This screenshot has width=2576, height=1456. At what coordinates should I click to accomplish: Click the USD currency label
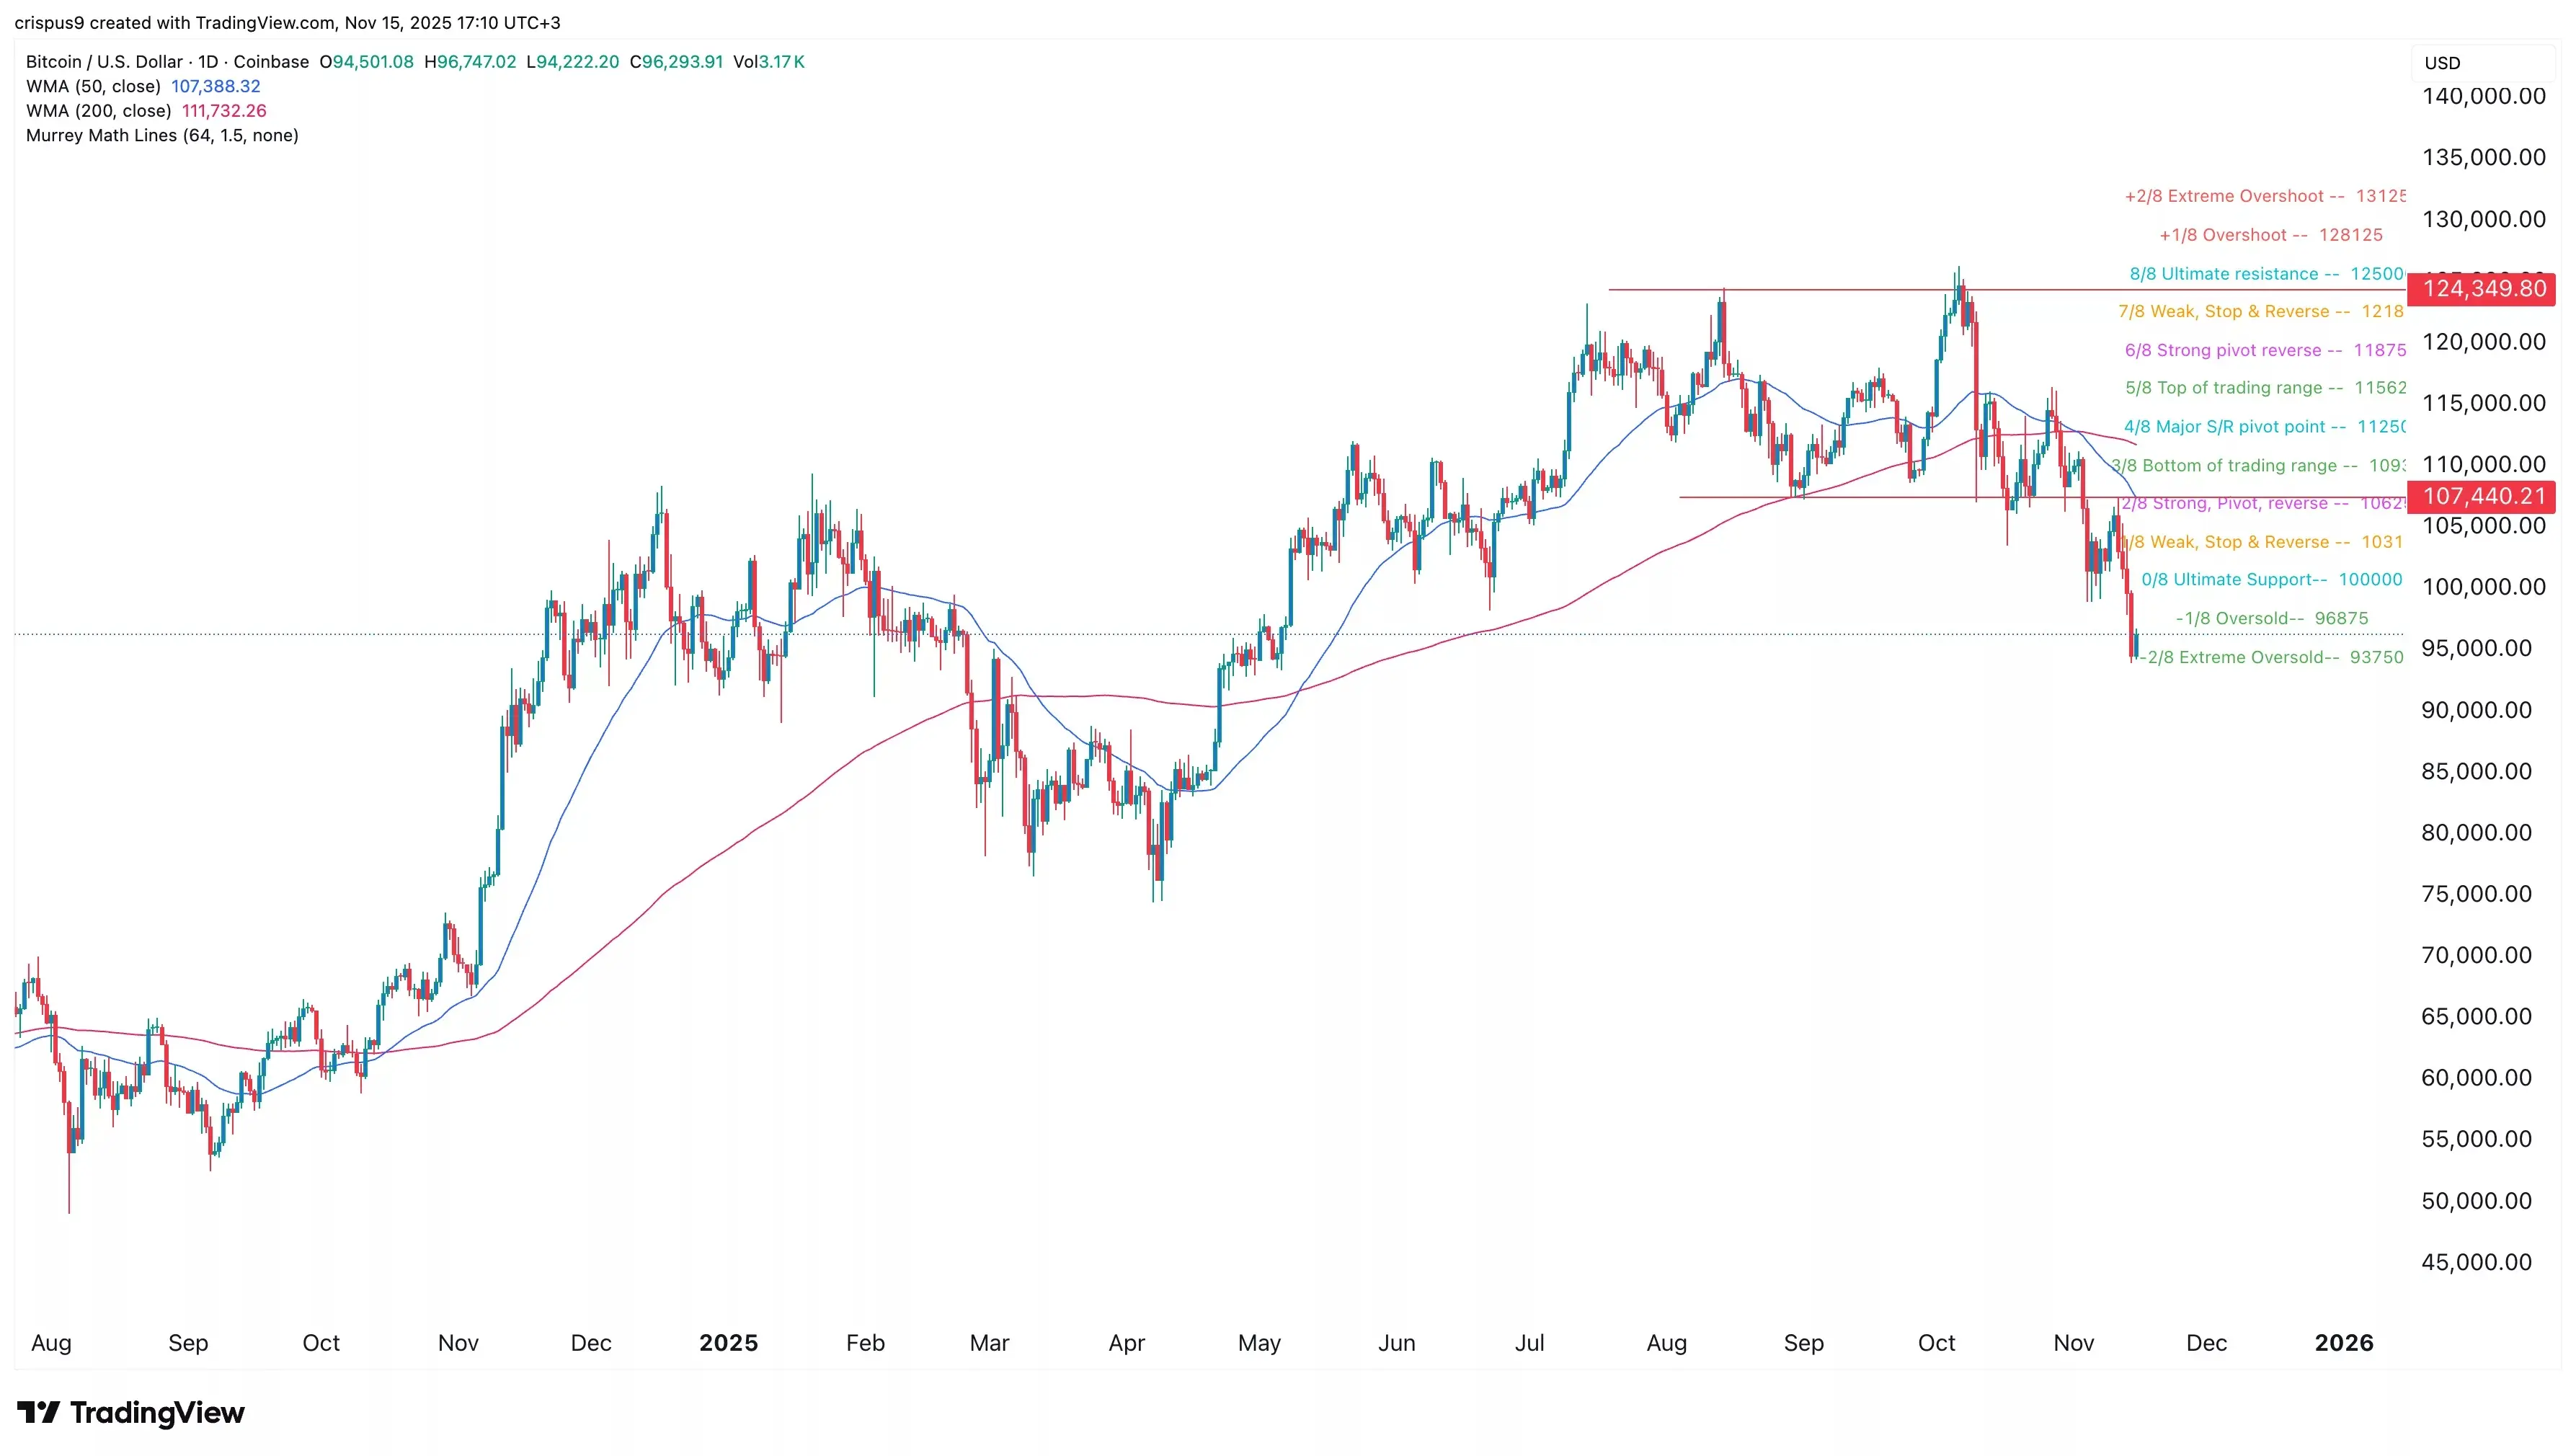pyautogui.click(x=2441, y=63)
